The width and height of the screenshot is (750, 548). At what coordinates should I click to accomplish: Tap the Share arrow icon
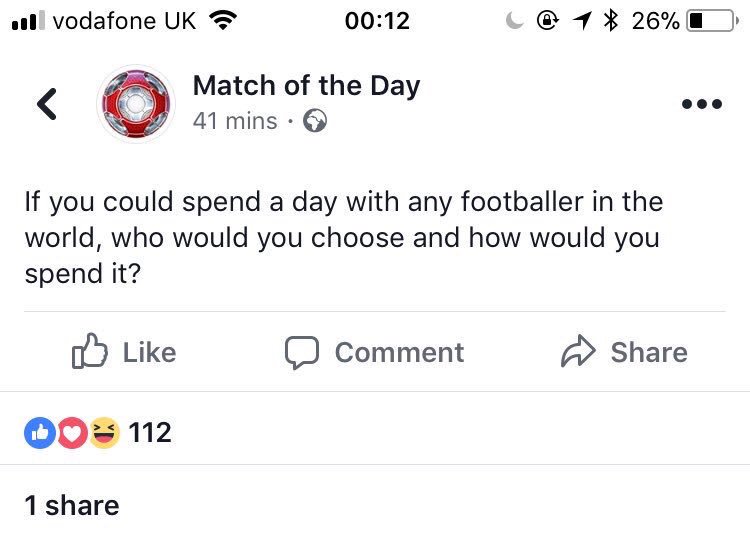[578, 351]
